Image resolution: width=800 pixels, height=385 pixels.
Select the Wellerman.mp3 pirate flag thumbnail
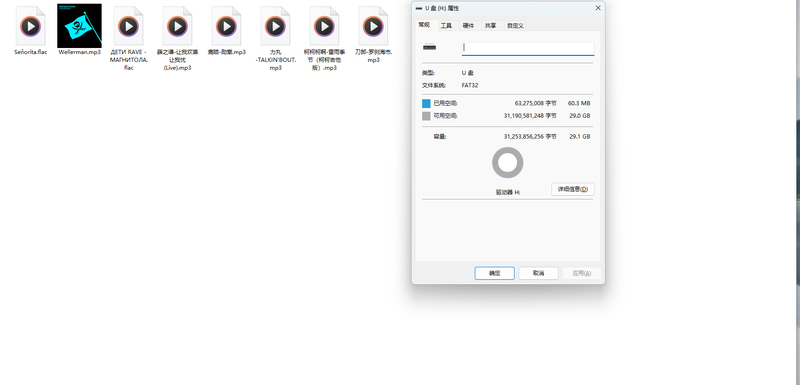tap(80, 26)
